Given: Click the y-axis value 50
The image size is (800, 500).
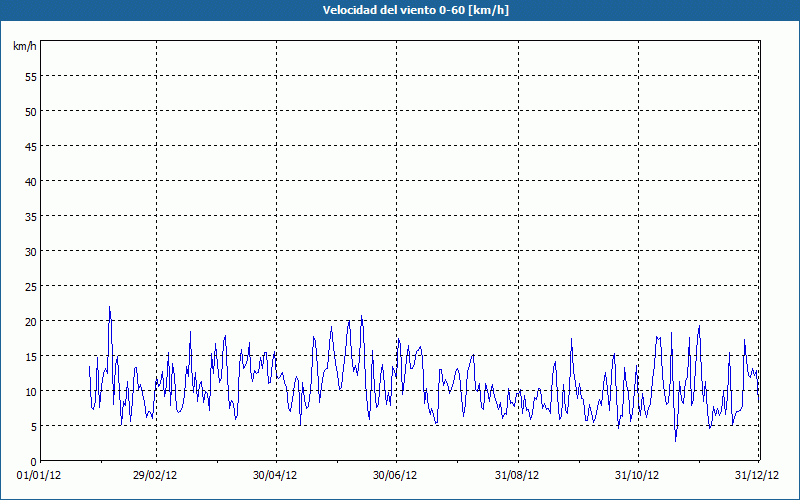Looking at the screenshot, I should click(31, 112).
